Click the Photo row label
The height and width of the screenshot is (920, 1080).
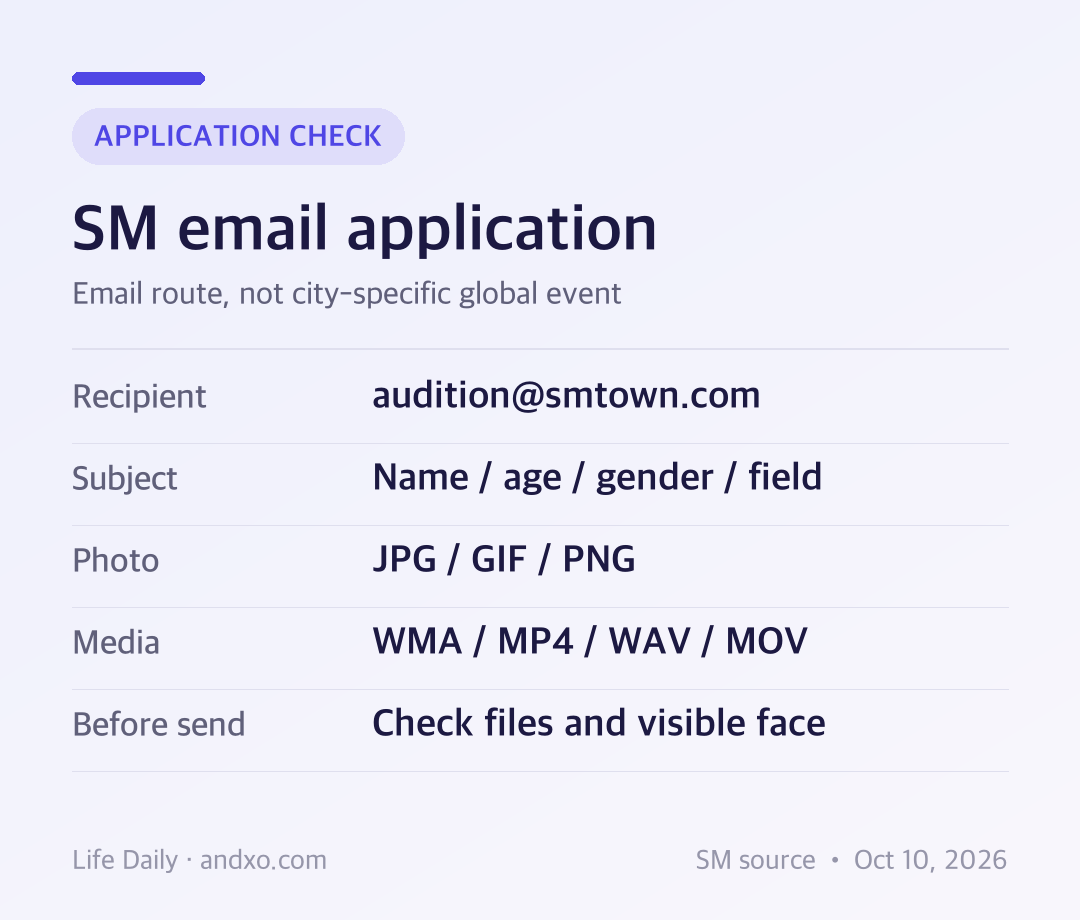pyautogui.click(x=116, y=561)
